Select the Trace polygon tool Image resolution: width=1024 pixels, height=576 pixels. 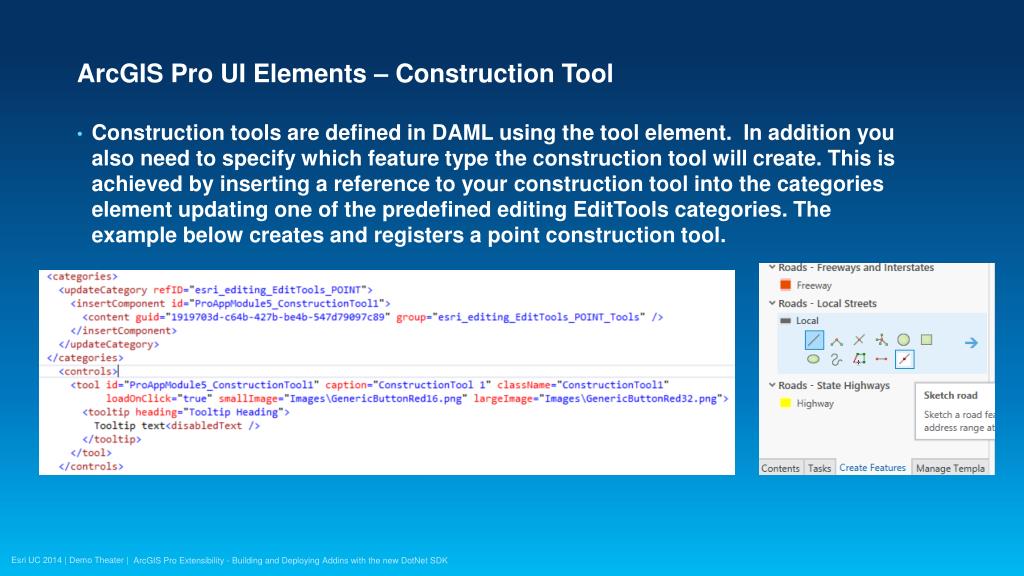click(x=859, y=359)
